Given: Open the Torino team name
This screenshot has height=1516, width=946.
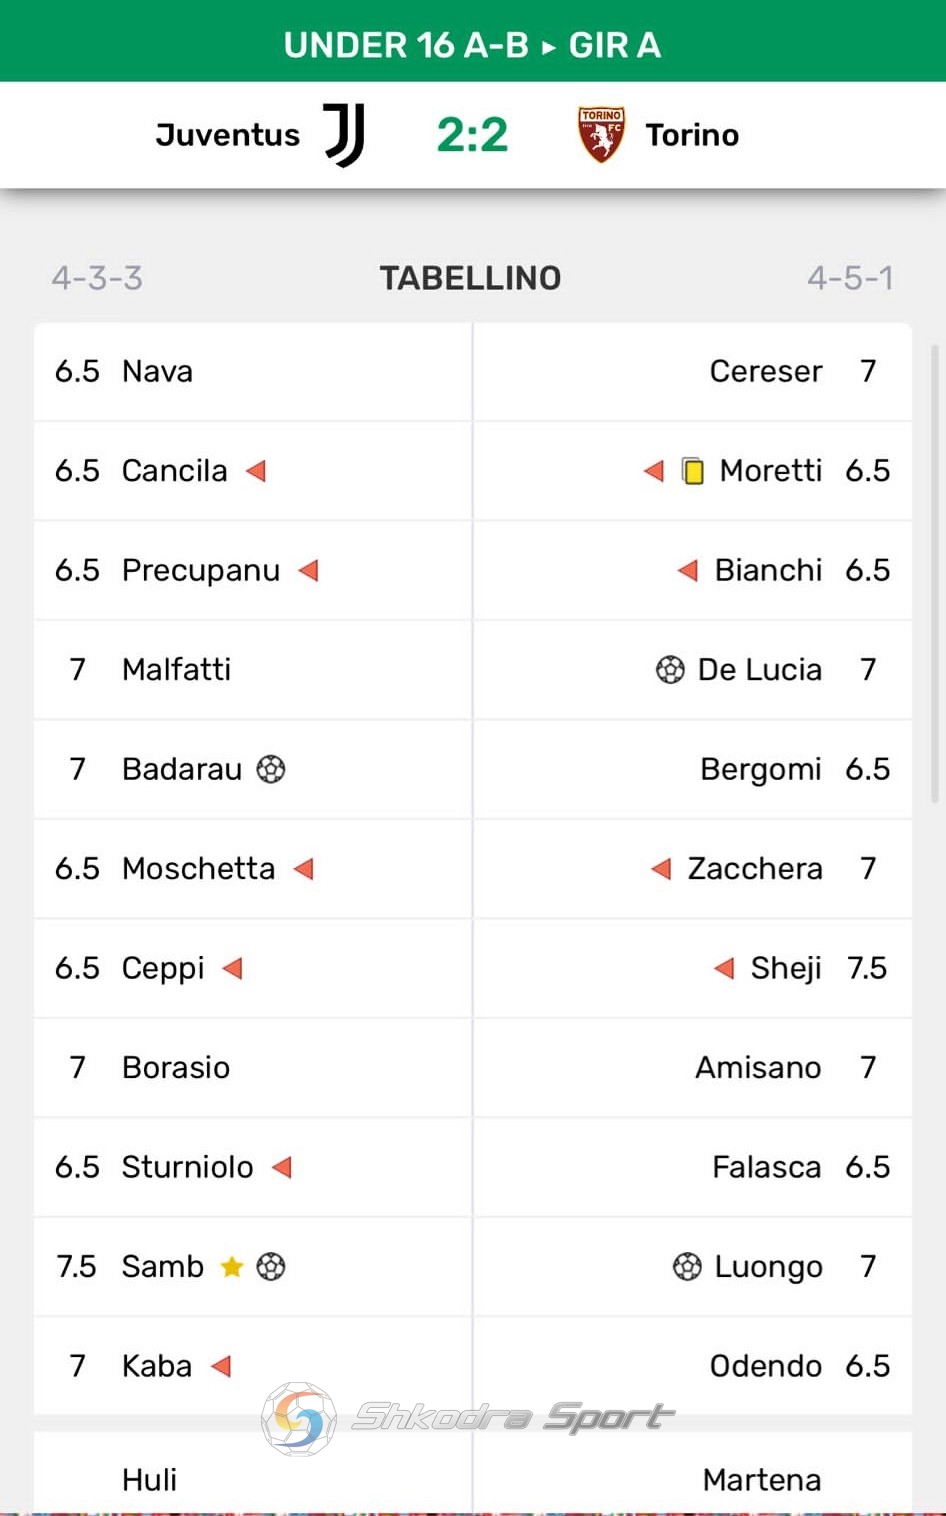Looking at the screenshot, I should 692,135.
